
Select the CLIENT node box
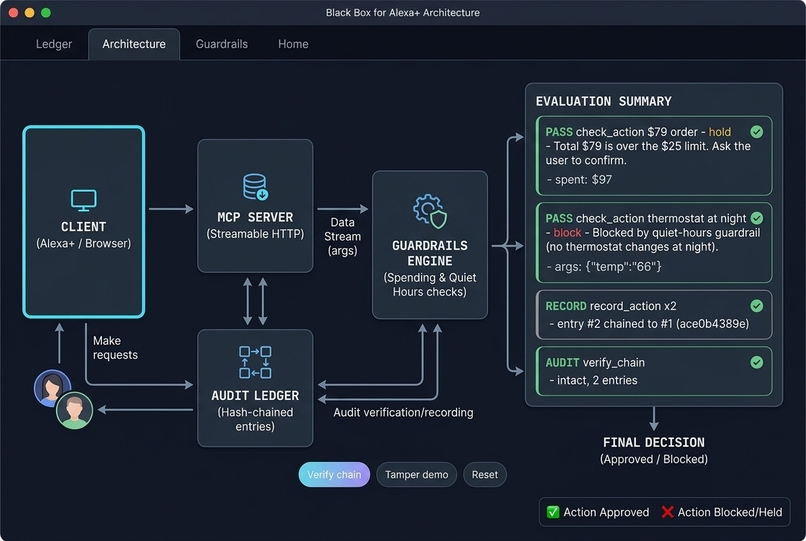click(84, 222)
